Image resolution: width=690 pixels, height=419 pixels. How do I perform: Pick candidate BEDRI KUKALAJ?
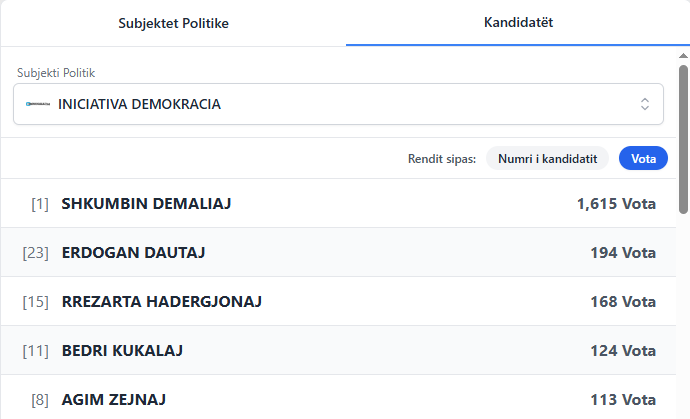click(x=122, y=351)
